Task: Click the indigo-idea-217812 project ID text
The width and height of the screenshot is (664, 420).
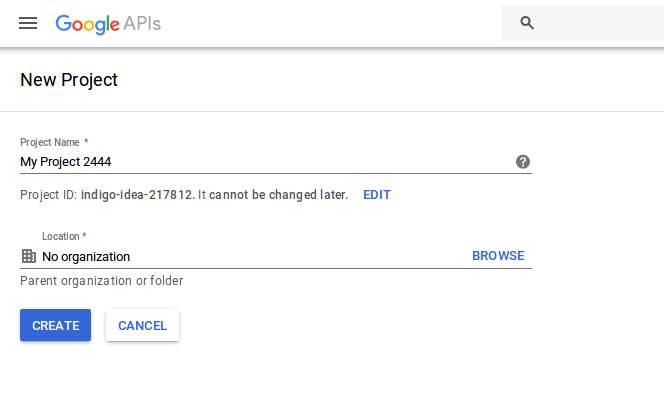Action: click(x=137, y=195)
